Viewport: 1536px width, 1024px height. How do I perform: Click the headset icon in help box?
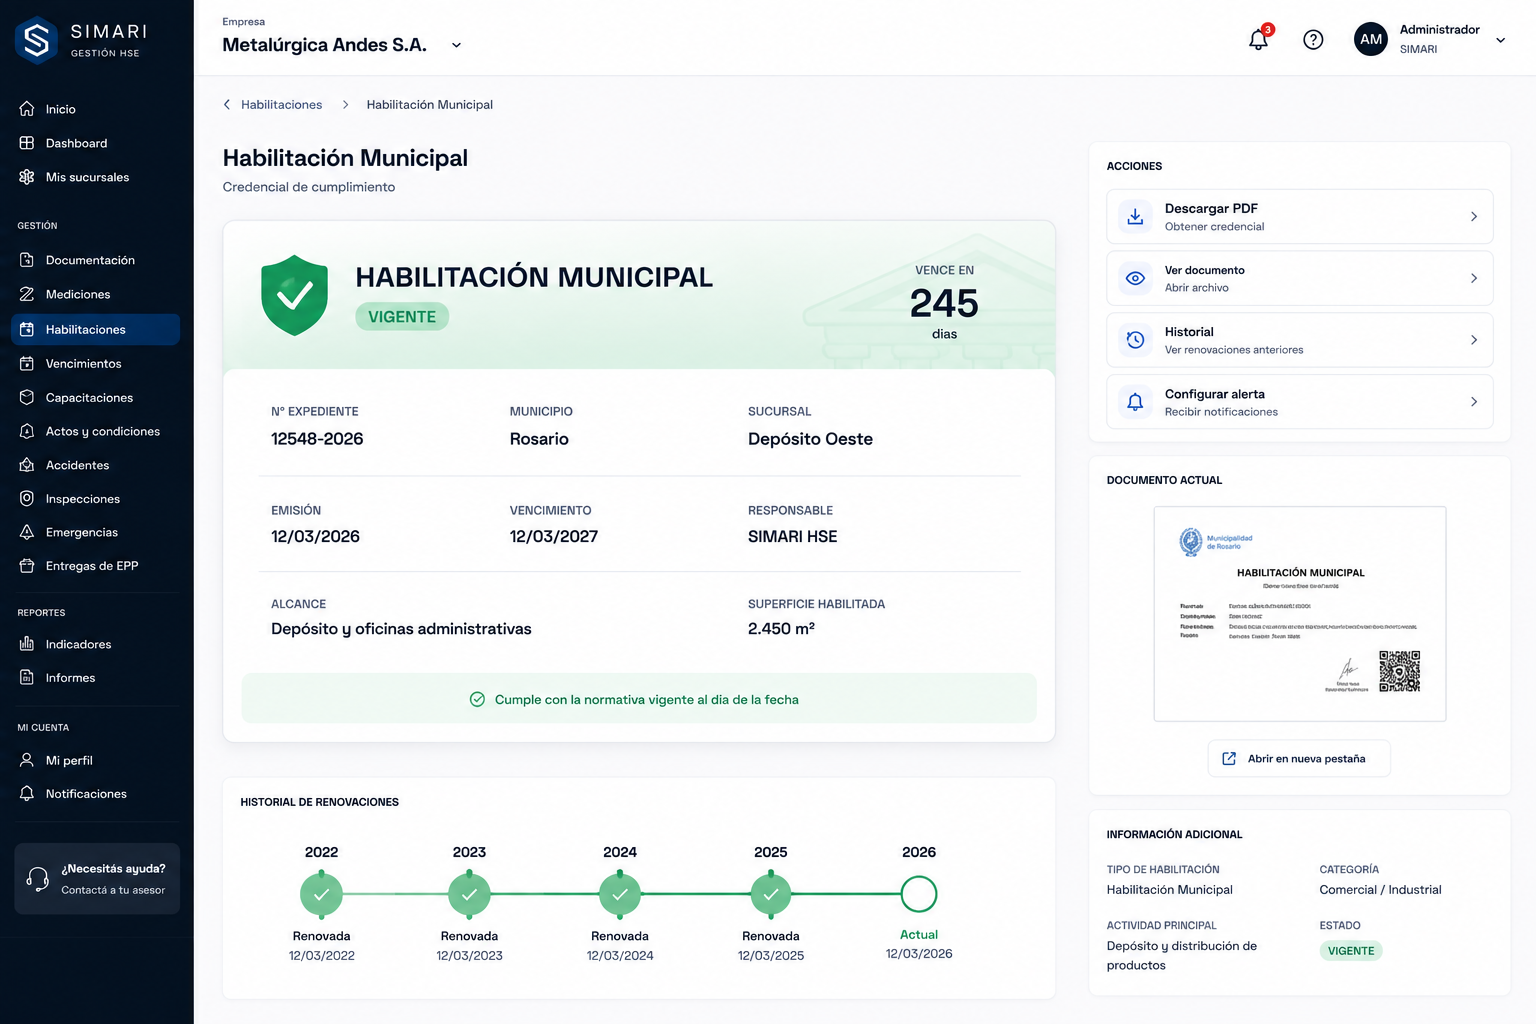(38, 879)
